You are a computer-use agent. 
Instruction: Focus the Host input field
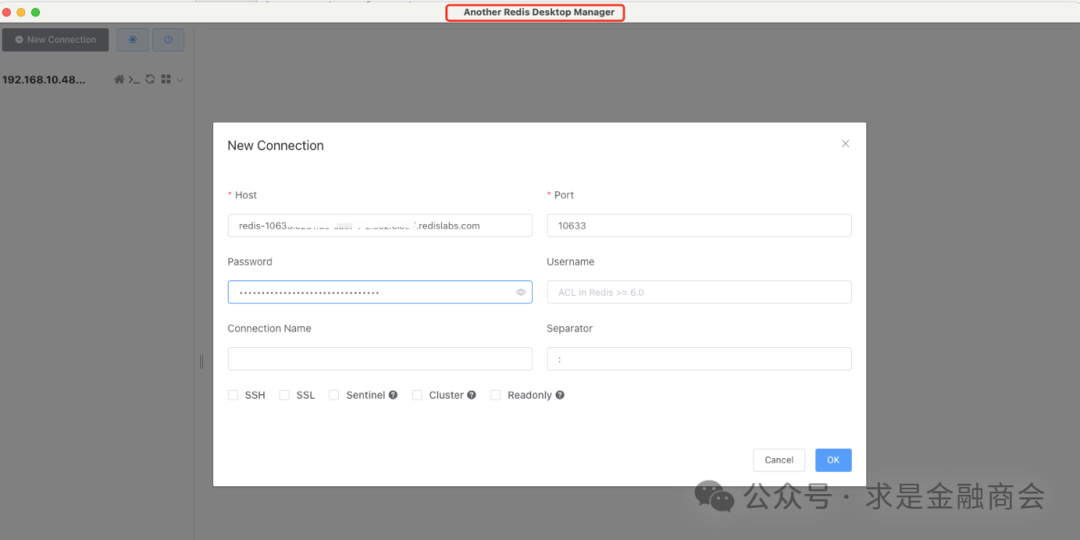coord(380,225)
